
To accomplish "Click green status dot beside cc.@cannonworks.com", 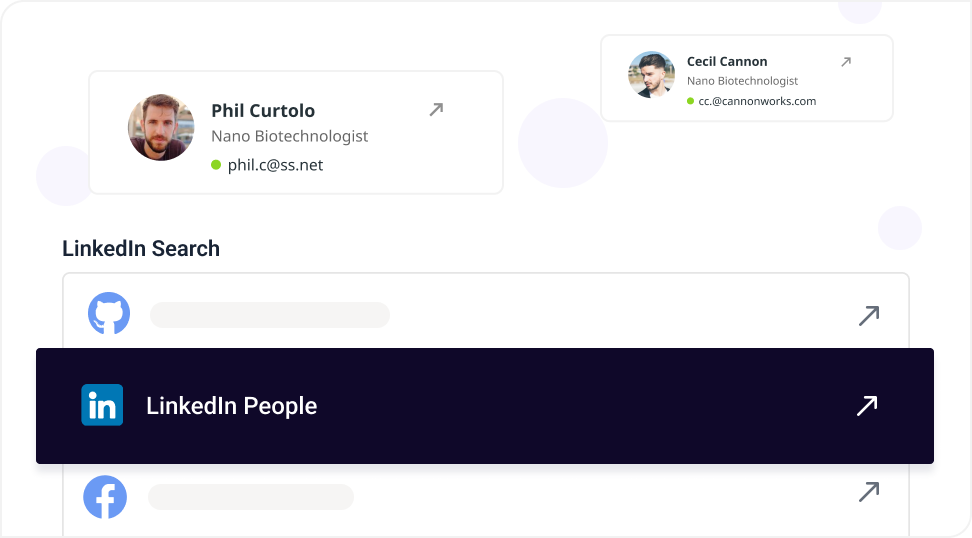I will pyautogui.click(x=690, y=101).
